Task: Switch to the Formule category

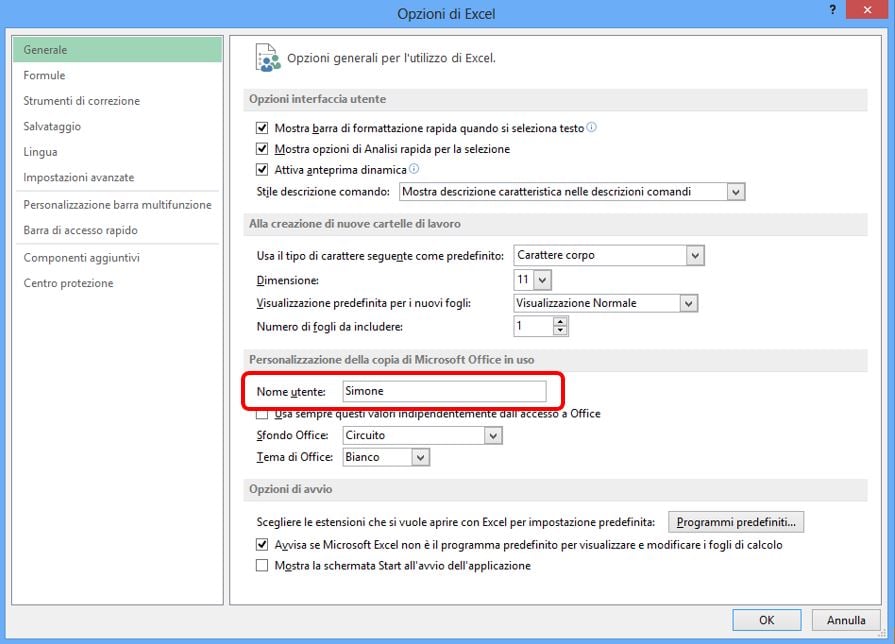Action: click(118, 75)
